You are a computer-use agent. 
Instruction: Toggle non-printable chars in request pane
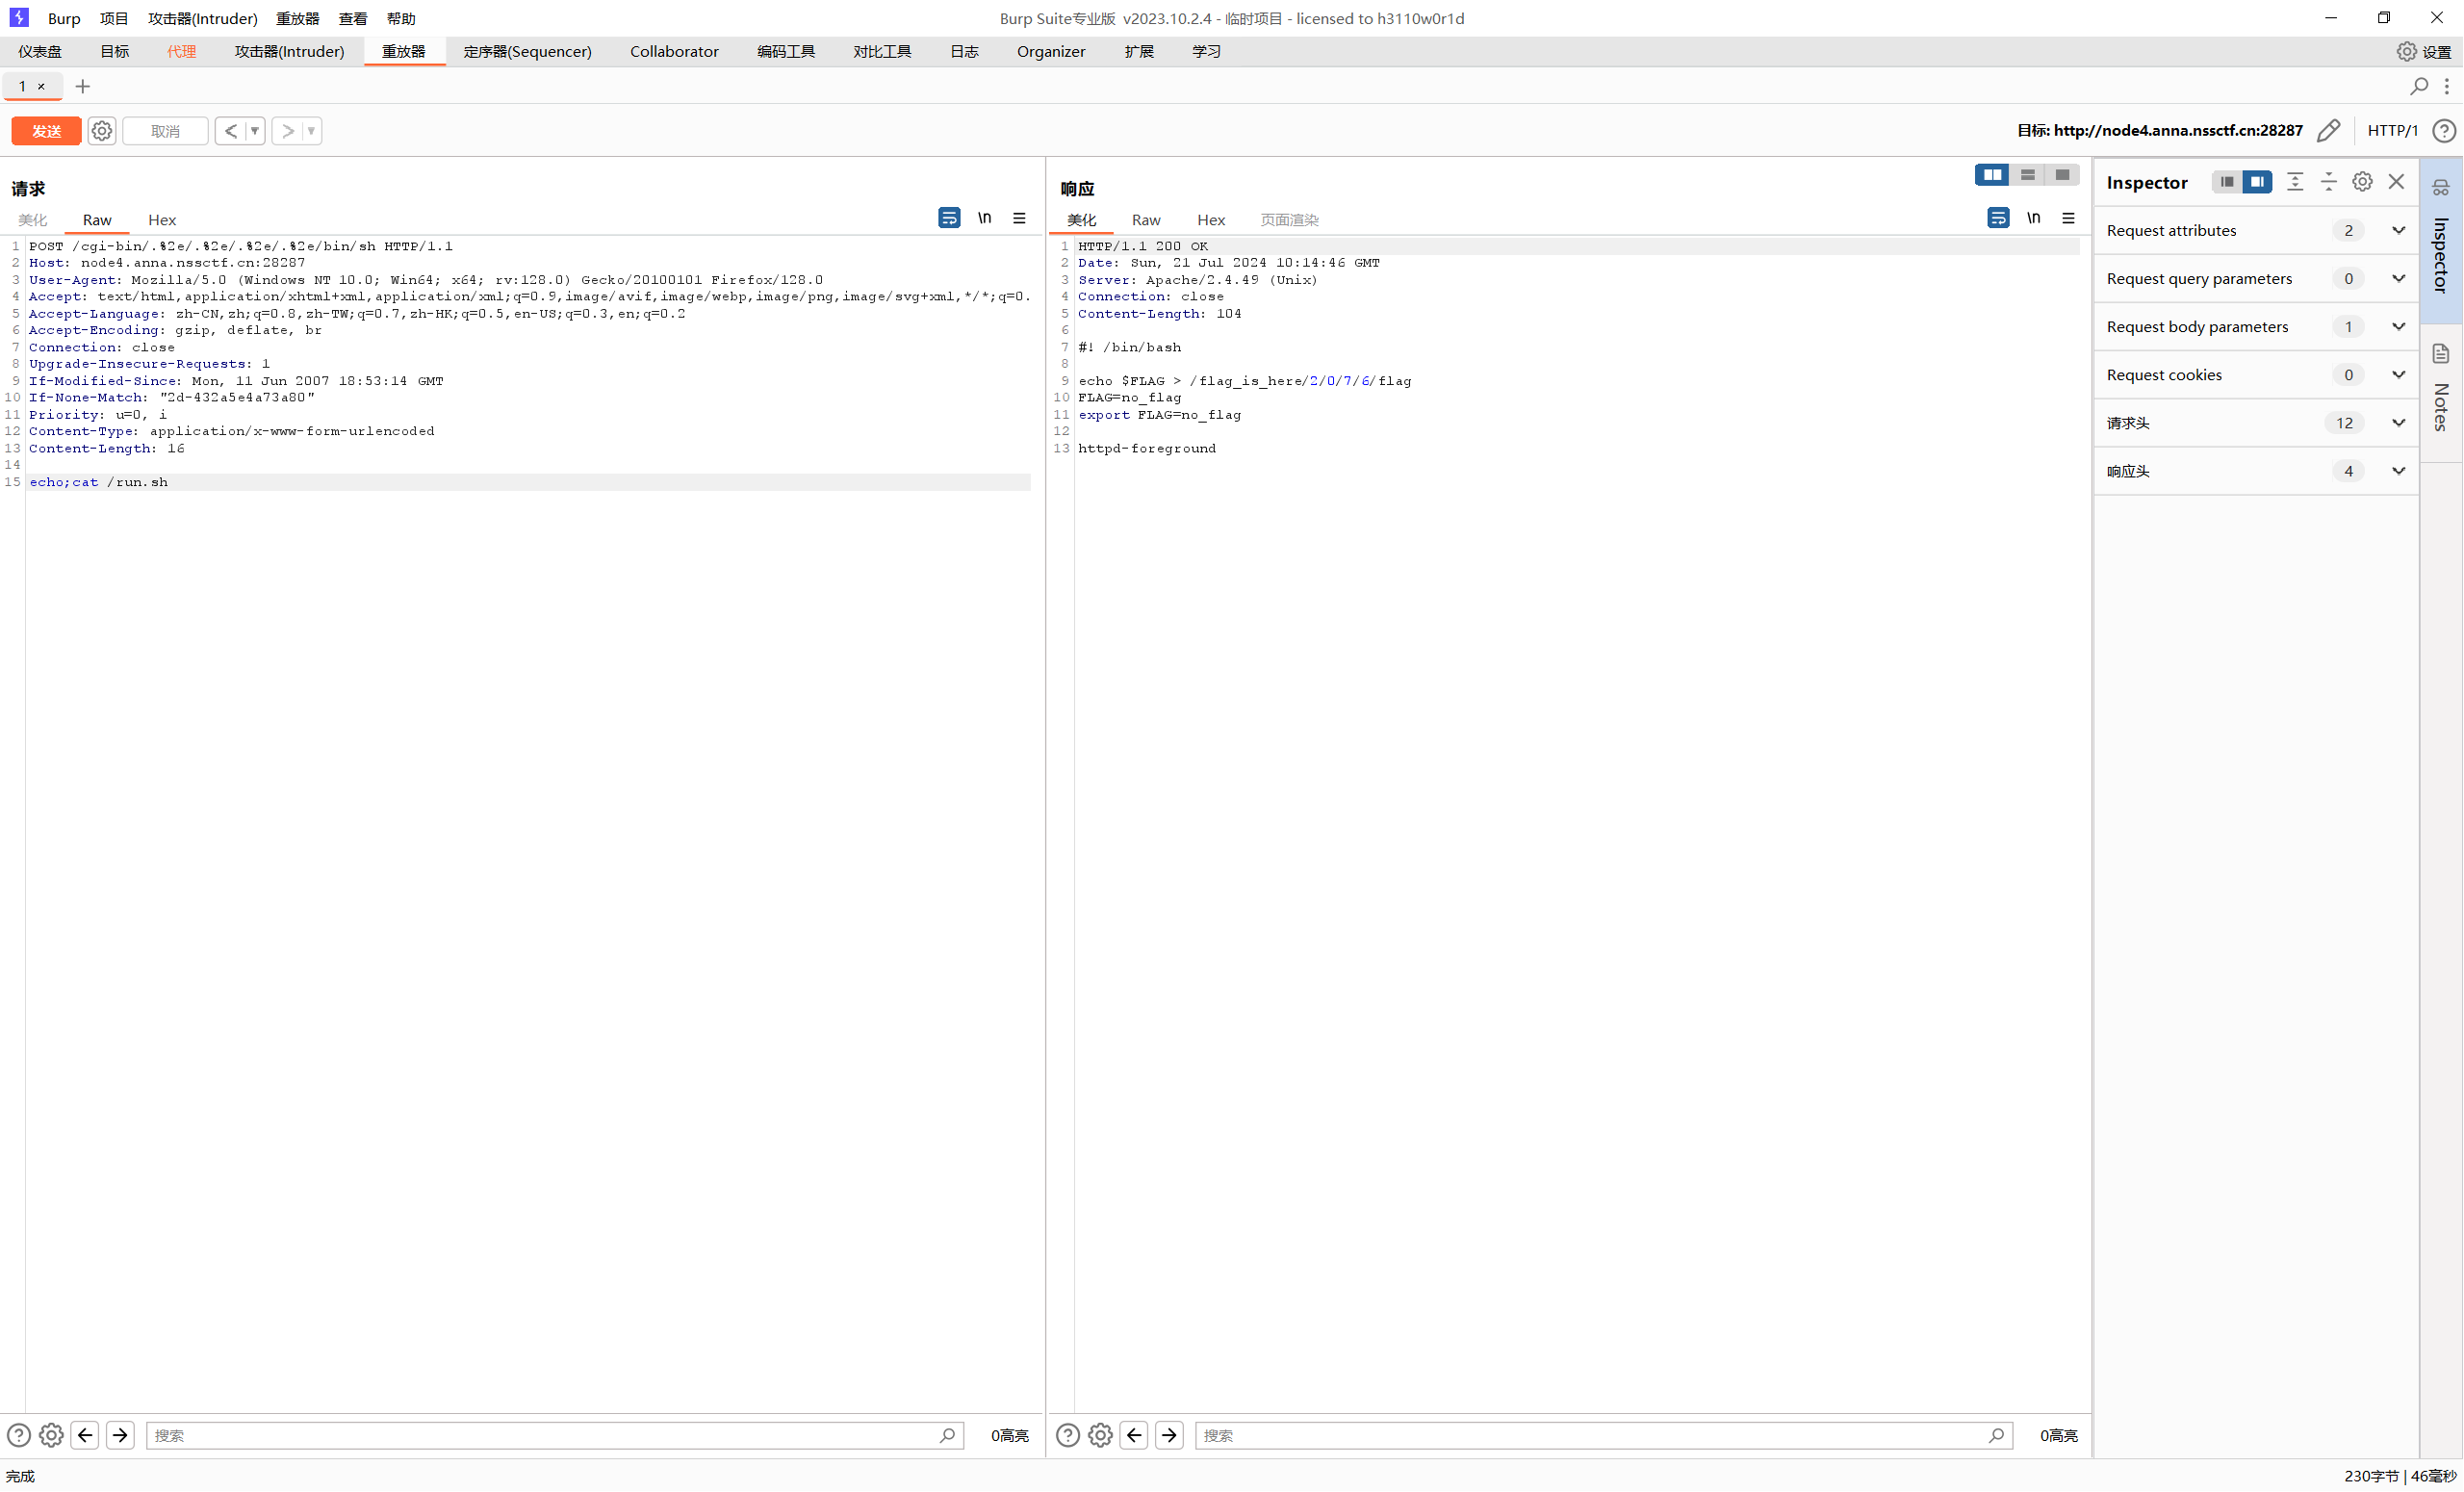coord(984,218)
